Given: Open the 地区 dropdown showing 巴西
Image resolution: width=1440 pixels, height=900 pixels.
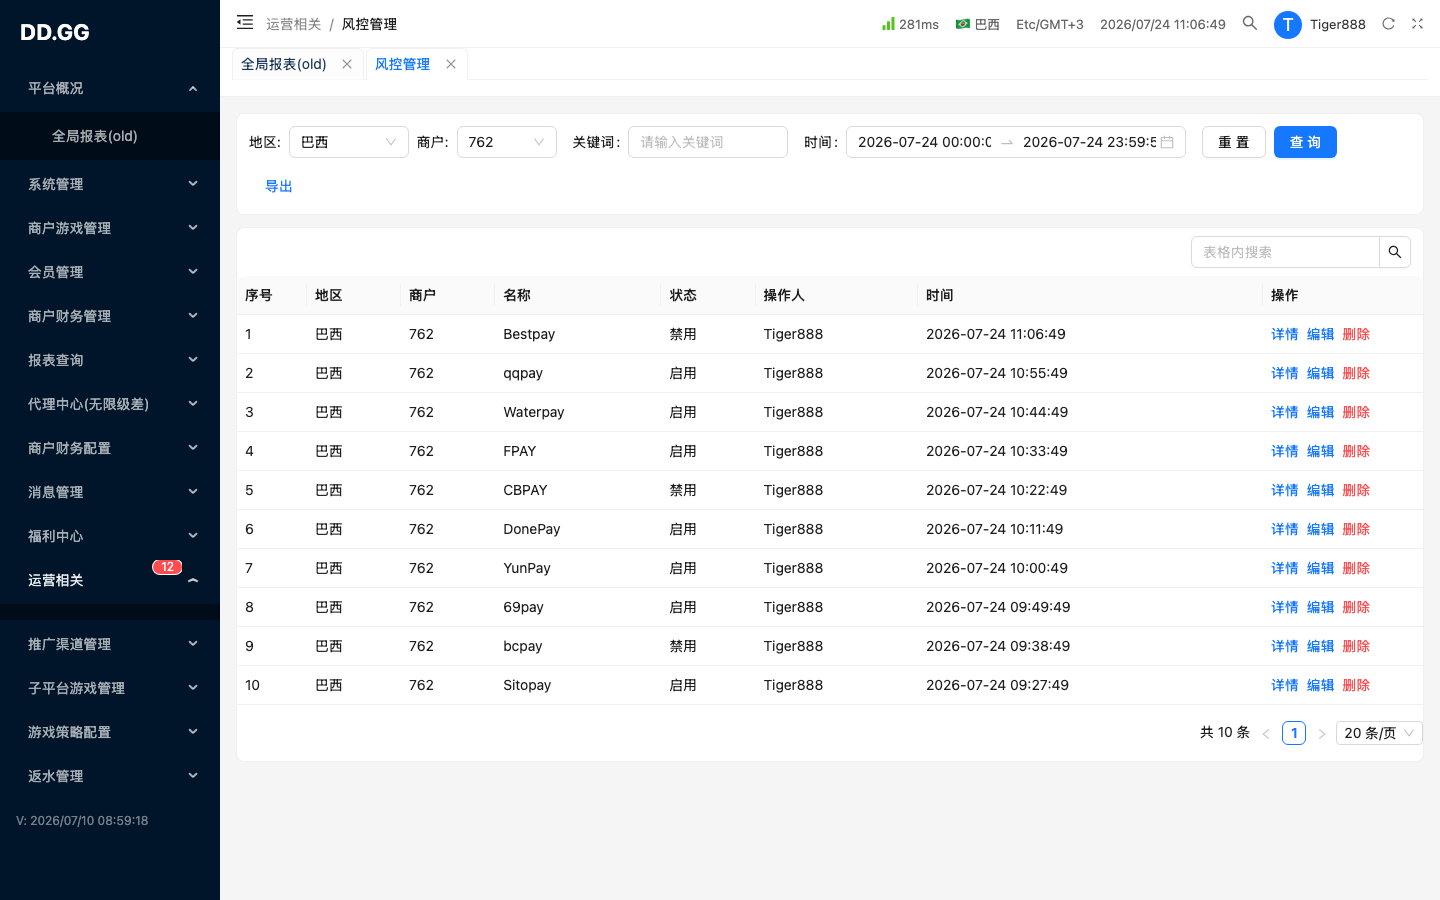Looking at the screenshot, I should [349, 142].
